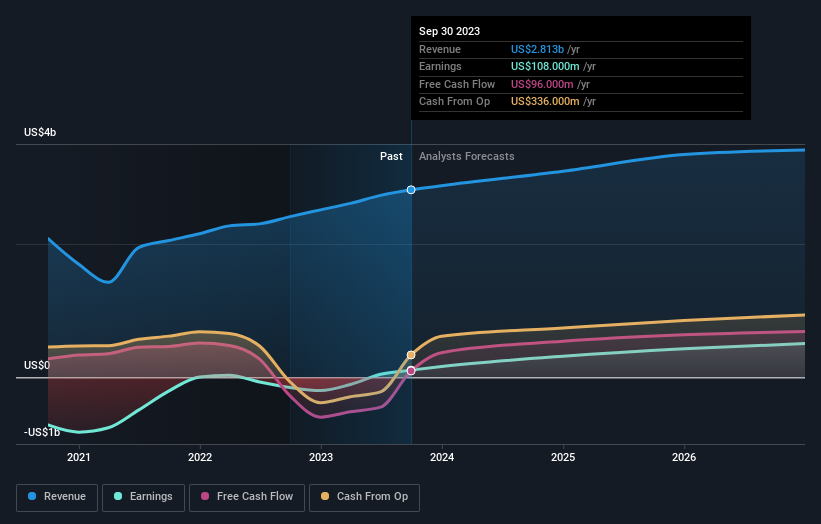
Task: Click the Sep 30 2023 tooltip date
Action: (449, 31)
